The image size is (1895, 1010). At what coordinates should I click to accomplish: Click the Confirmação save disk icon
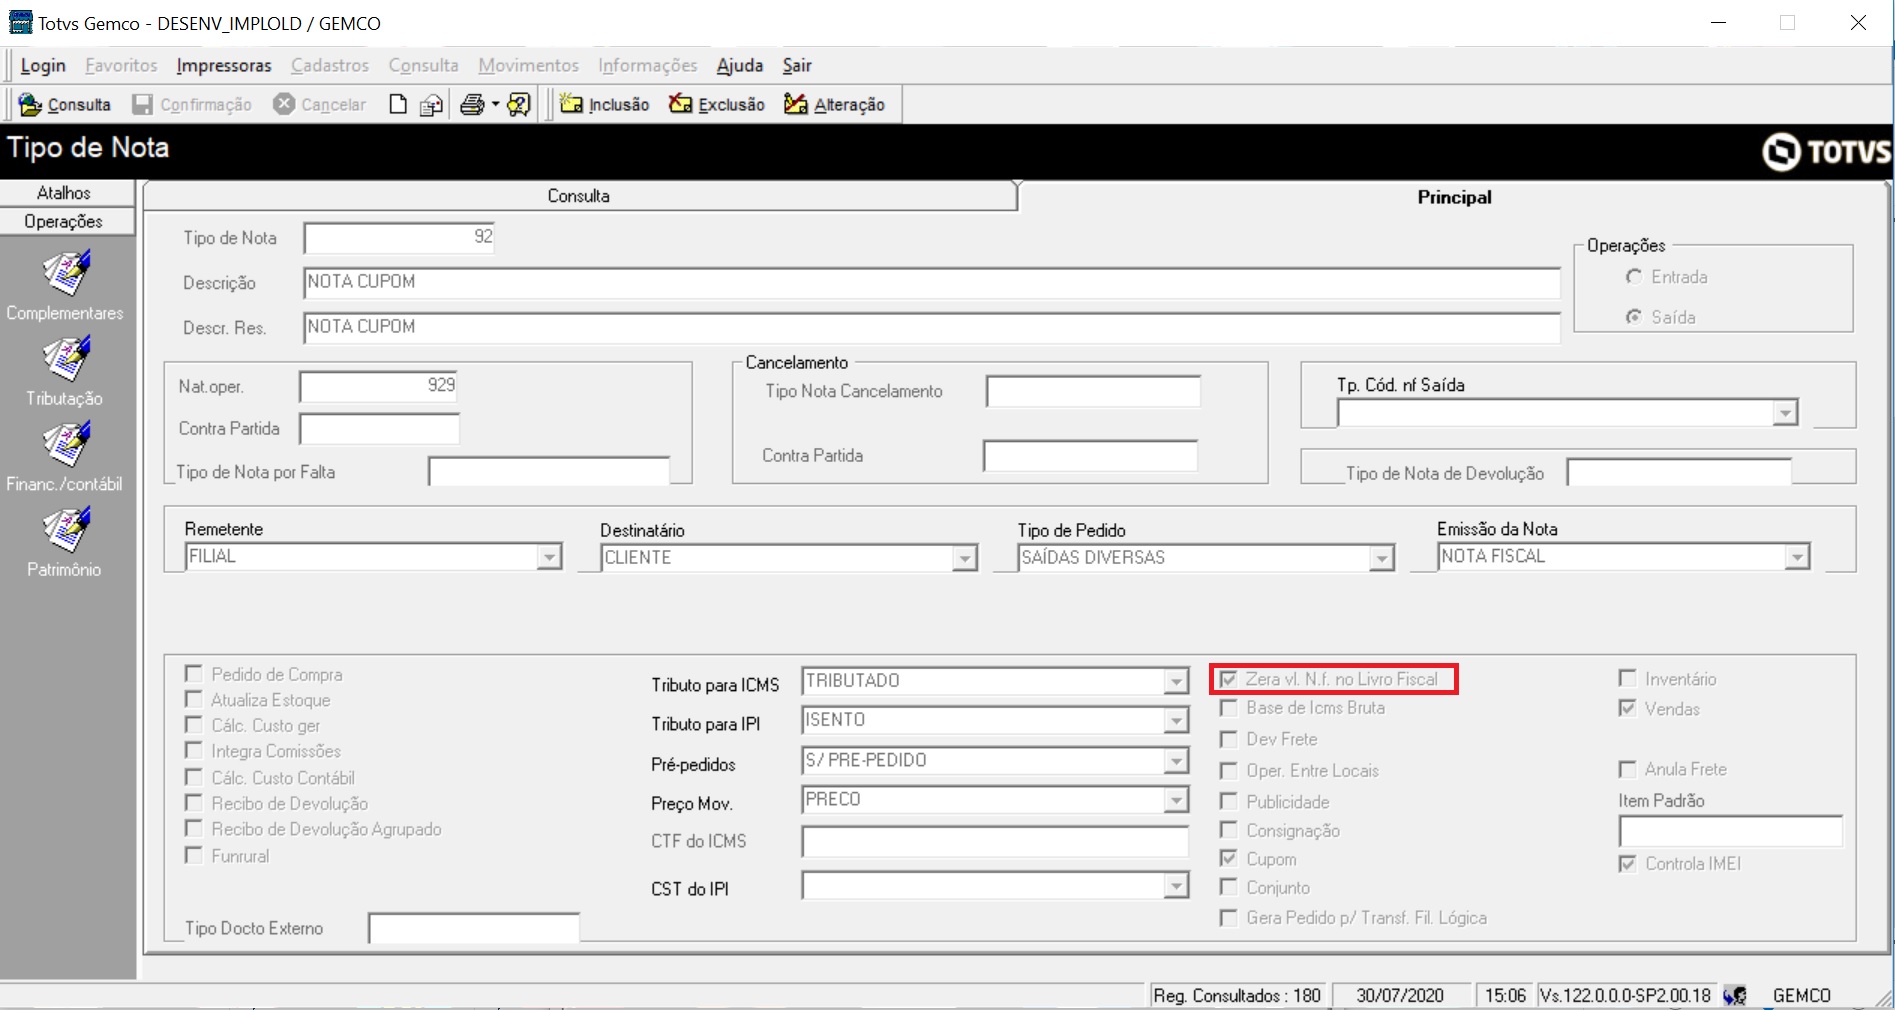[x=143, y=104]
